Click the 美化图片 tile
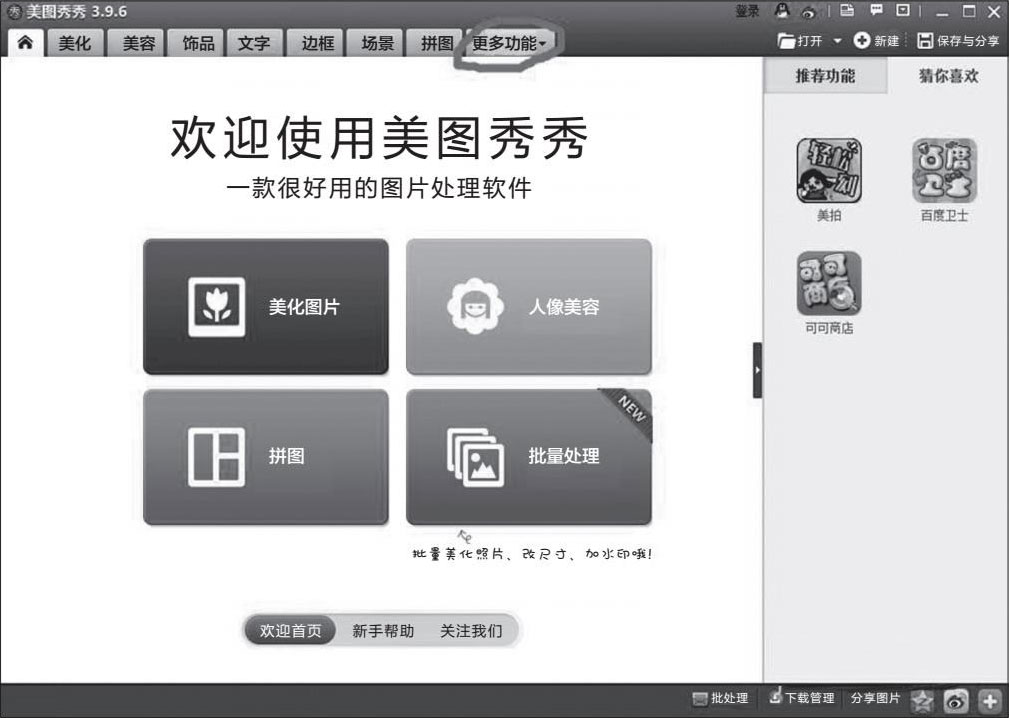1009x718 pixels. (266, 306)
